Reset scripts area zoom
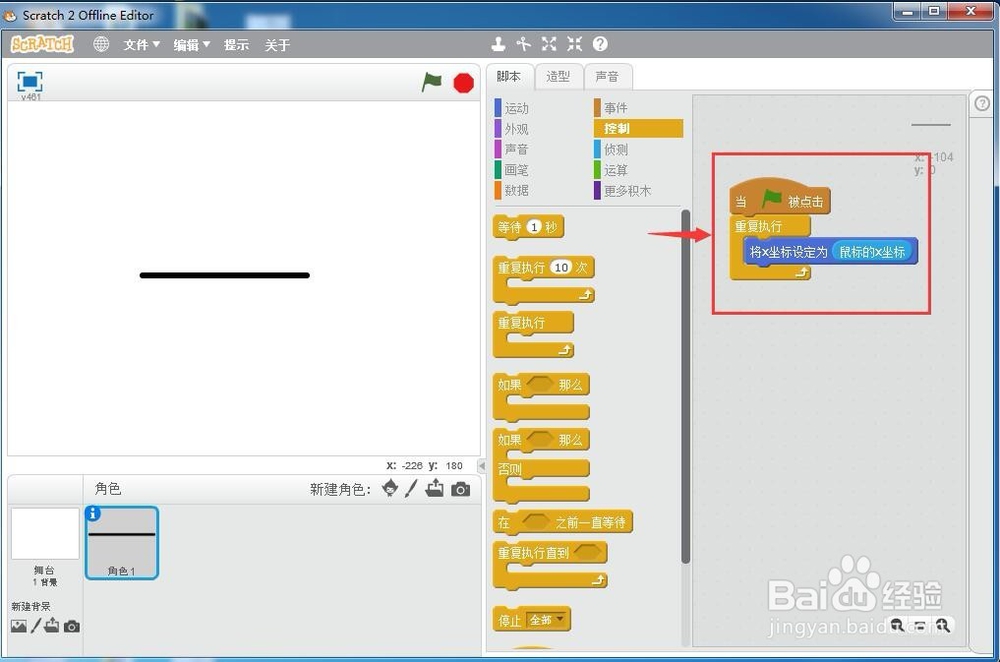Image resolution: width=1000 pixels, height=662 pixels. pos(920,625)
